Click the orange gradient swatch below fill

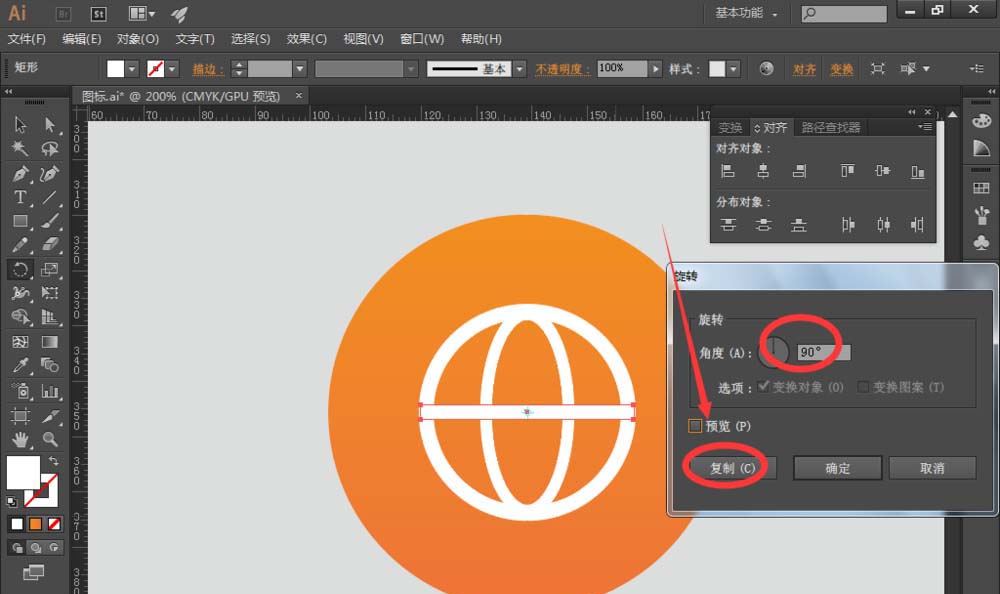coord(35,524)
